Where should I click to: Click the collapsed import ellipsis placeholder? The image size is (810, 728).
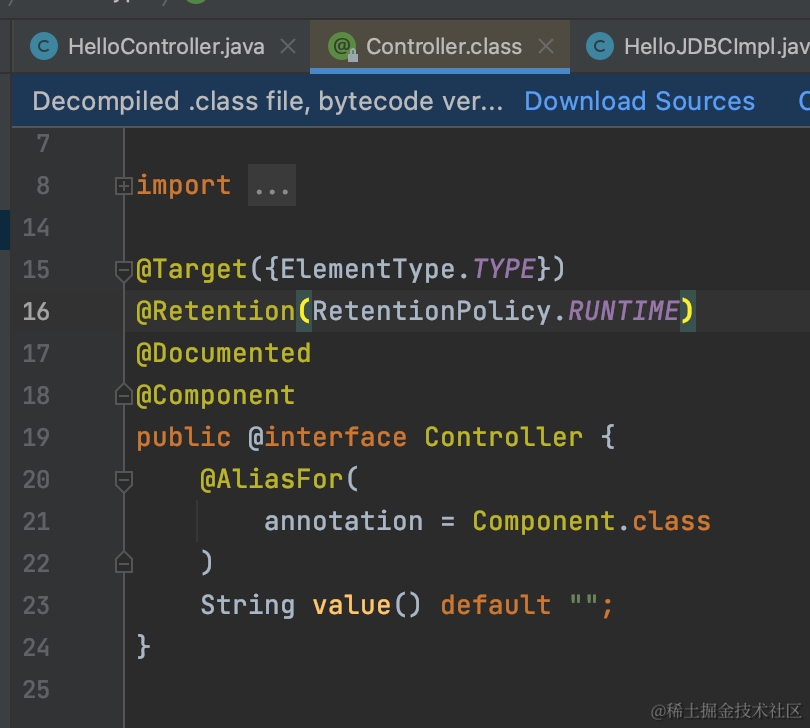pyautogui.click(x=272, y=185)
